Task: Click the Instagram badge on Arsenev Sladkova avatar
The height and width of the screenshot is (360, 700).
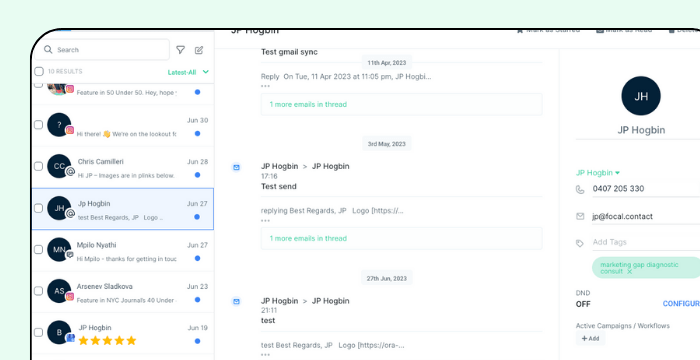Action: pos(70,297)
